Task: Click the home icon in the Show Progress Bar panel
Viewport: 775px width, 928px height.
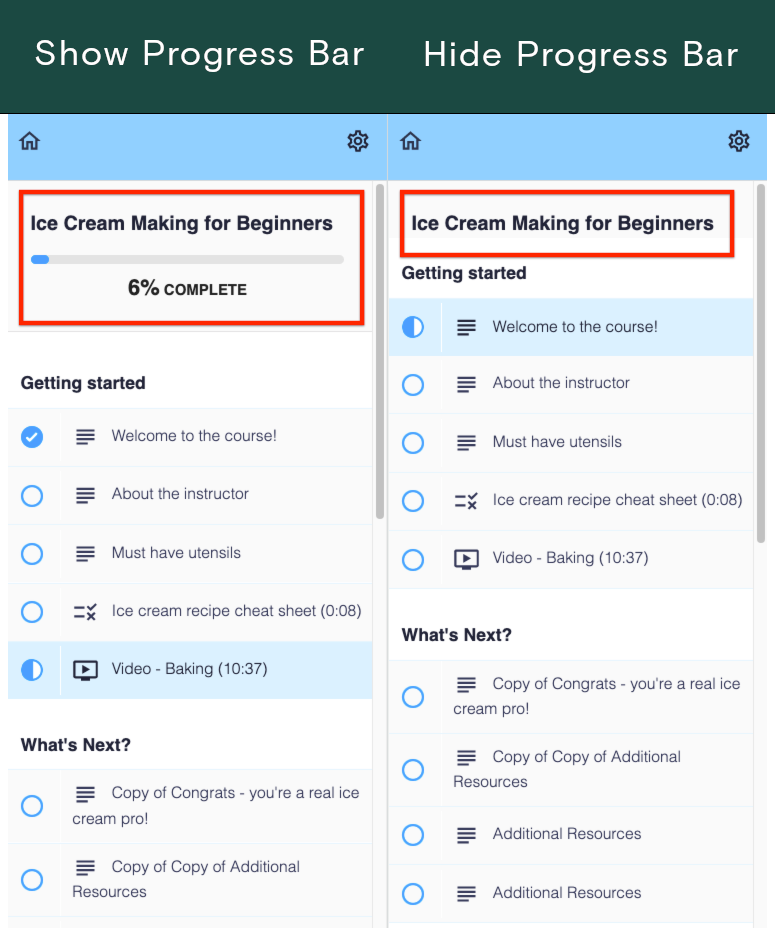Action: tap(30, 141)
